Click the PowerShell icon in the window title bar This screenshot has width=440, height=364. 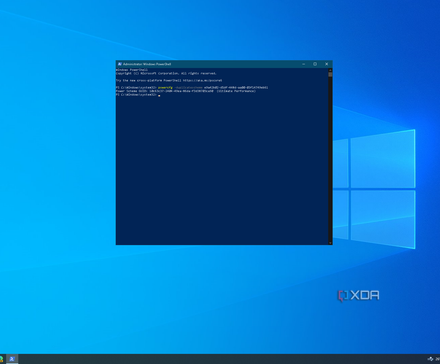point(120,64)
